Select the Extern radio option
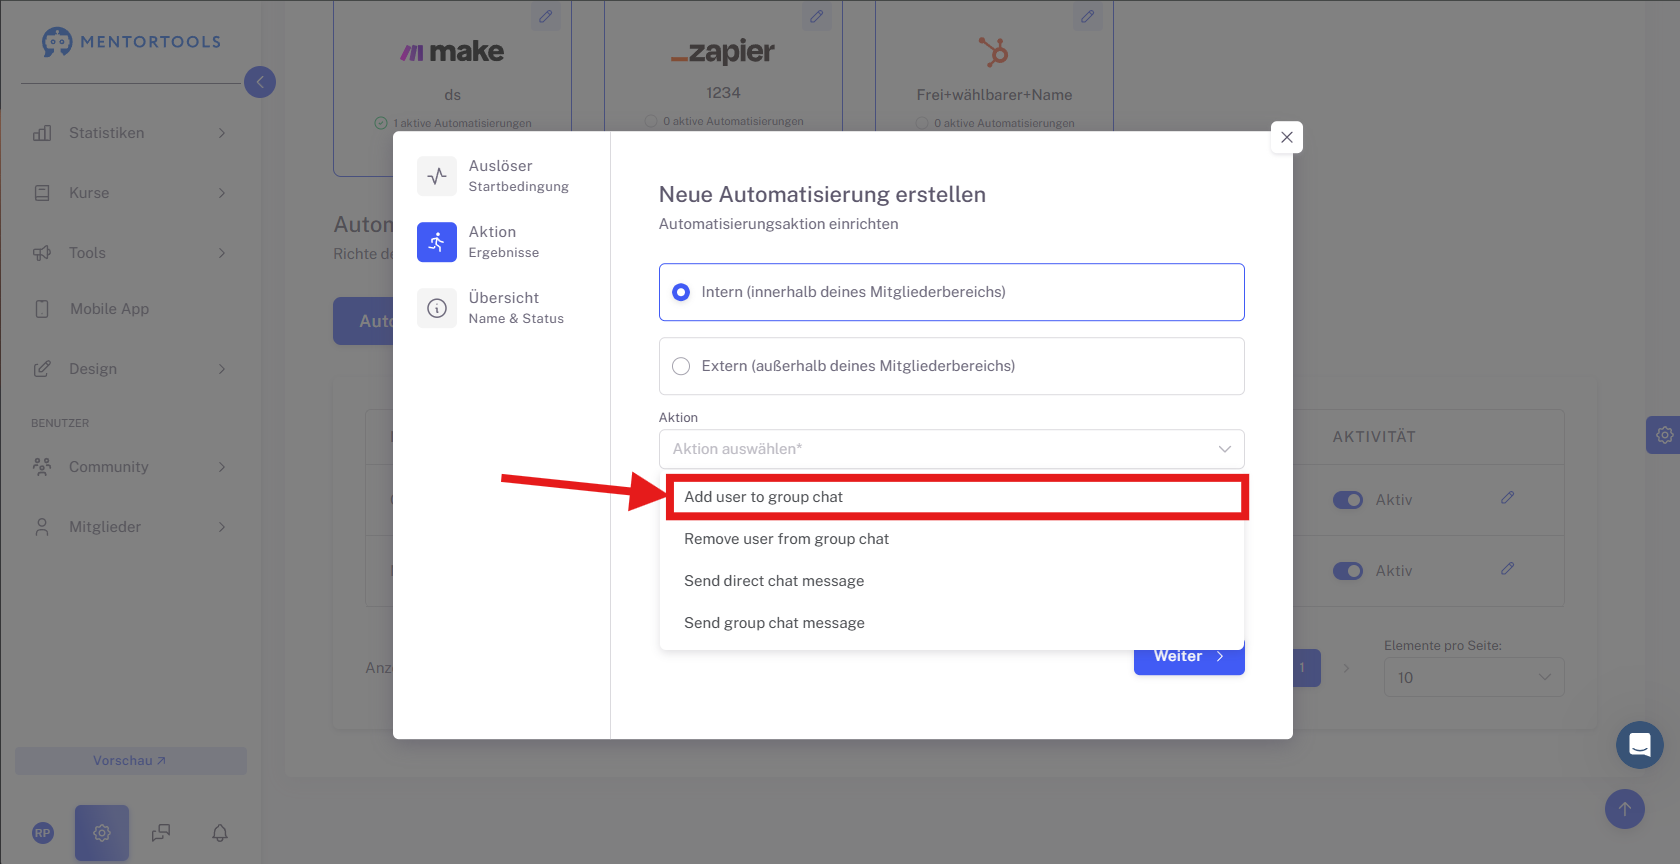Screen dimensions: 1680x864 [681, 366]
